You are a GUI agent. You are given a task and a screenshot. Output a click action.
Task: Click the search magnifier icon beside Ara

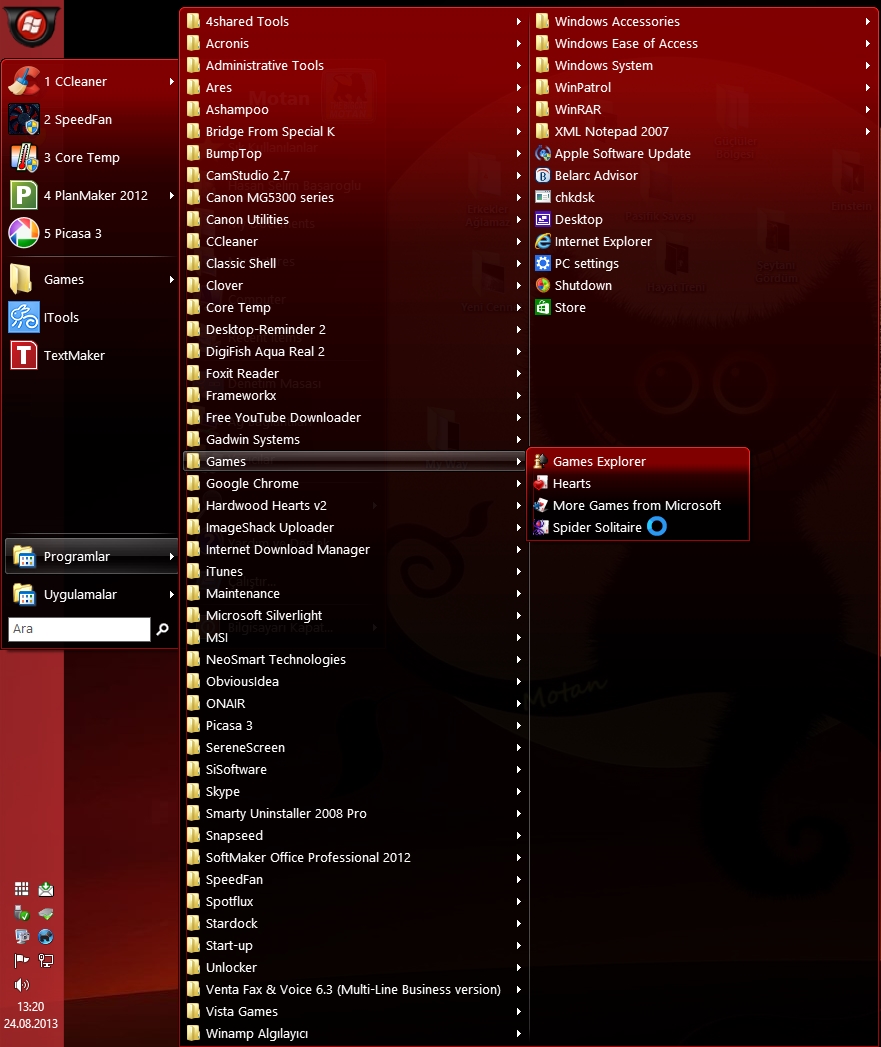(x=162, y=629)
